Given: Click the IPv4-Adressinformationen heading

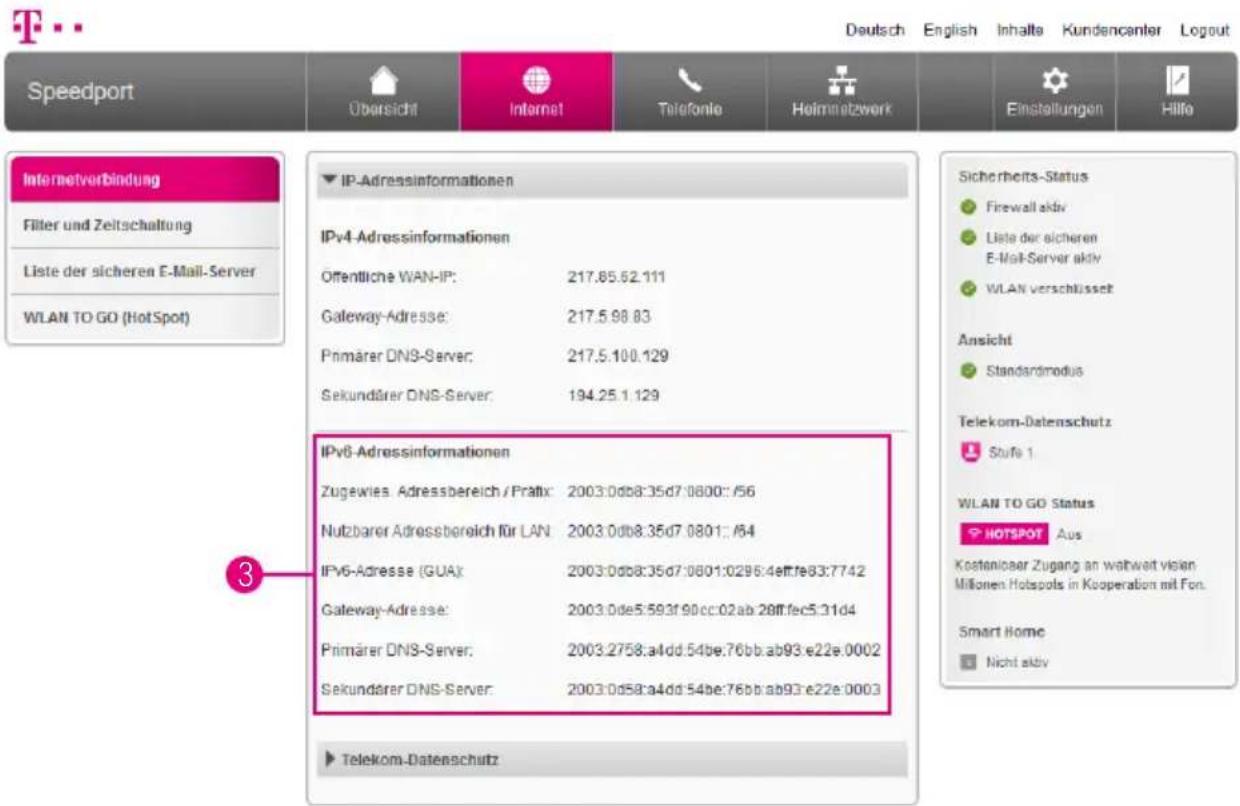Looking at the screenshot, I should click(413, 238).
